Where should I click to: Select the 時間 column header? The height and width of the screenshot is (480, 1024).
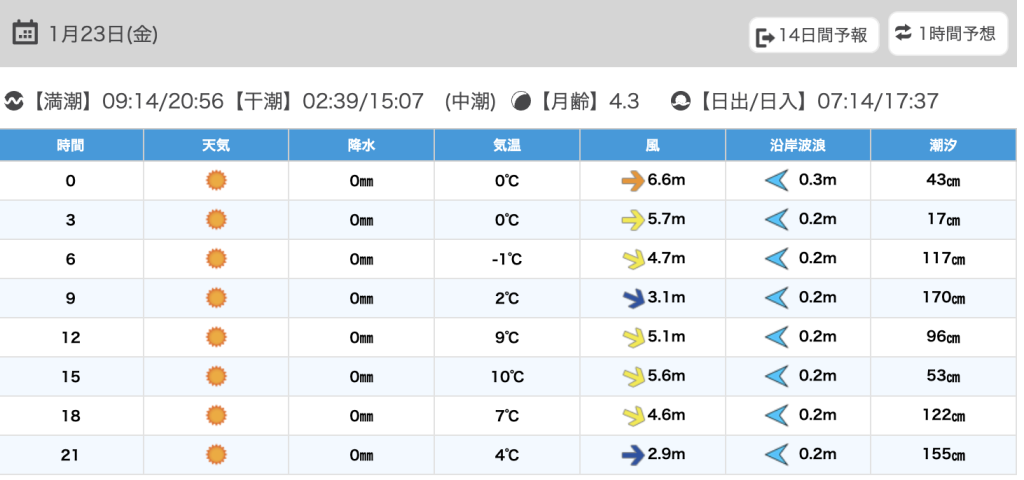tap(71, 145)
